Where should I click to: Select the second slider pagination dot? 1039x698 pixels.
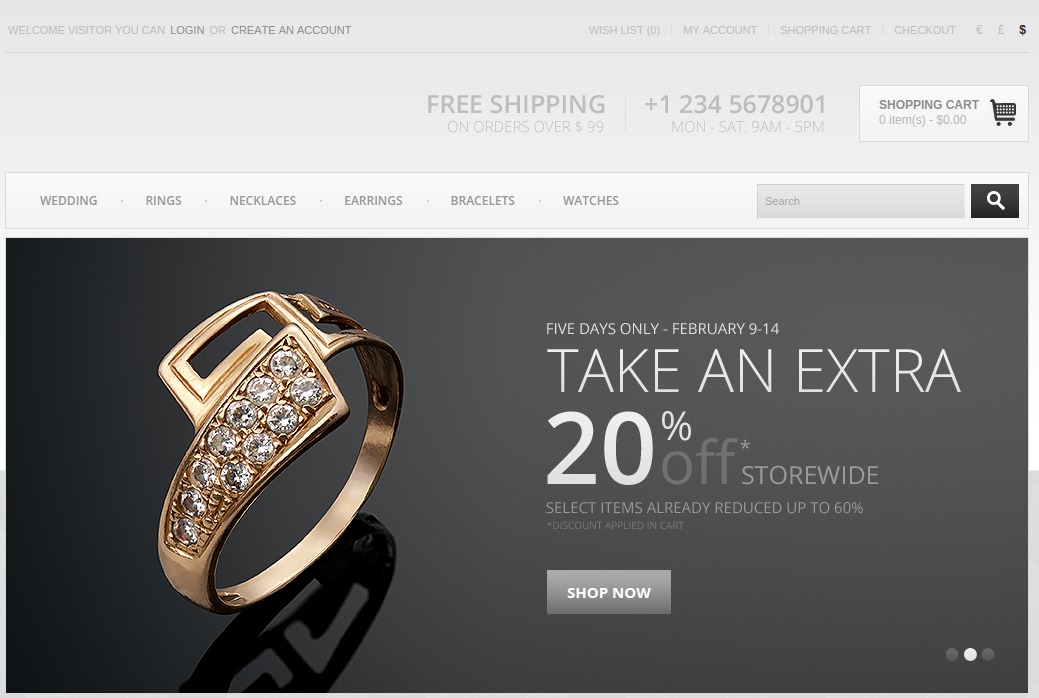tap(970, 654)
